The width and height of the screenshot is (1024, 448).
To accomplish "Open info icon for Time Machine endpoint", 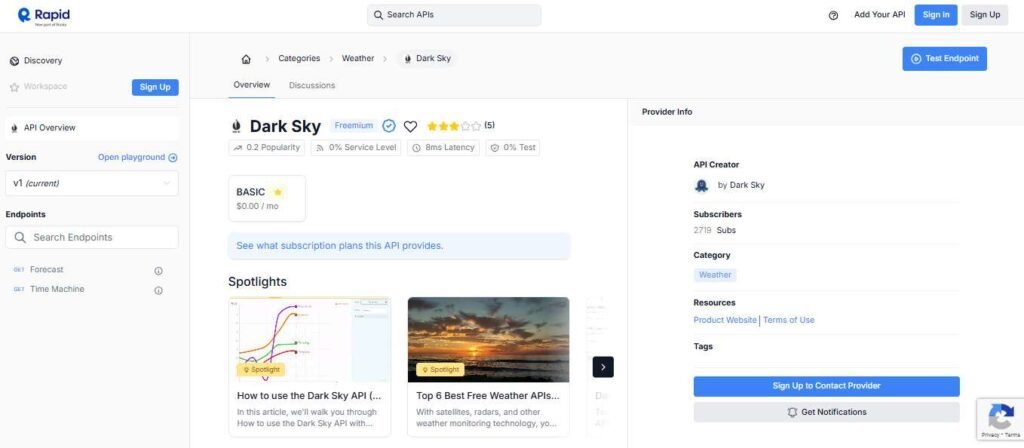I will [158, 291].
